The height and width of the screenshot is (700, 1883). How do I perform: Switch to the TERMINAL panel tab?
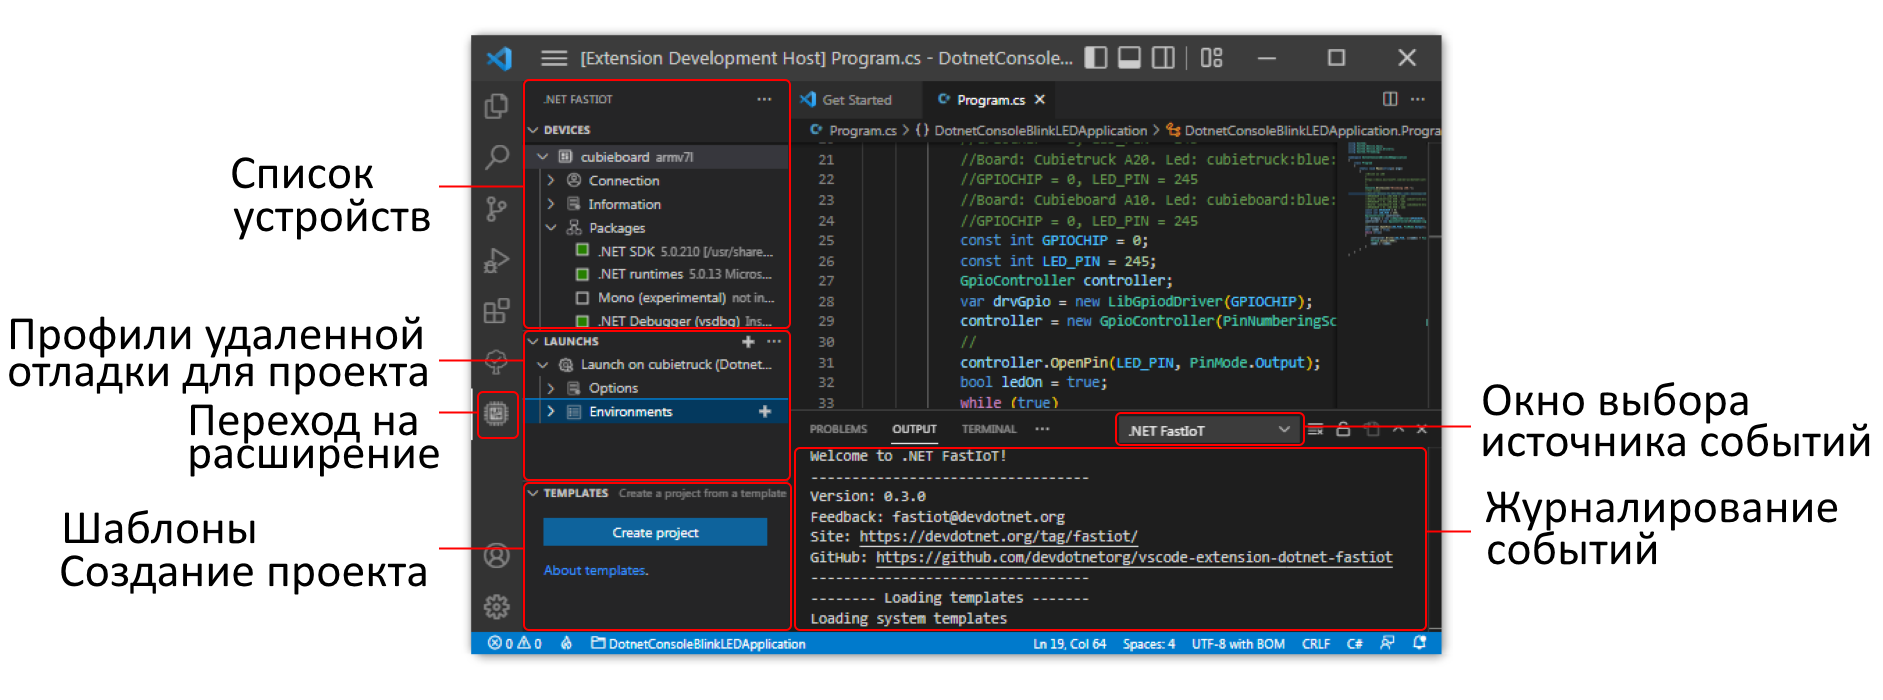(x=989, y=429)
